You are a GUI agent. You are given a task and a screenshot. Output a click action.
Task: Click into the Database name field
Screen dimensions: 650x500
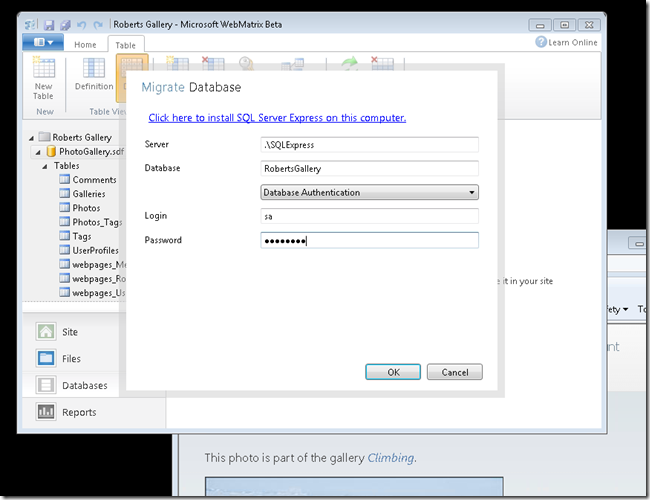pyautogui.click(x=369, y=168)
